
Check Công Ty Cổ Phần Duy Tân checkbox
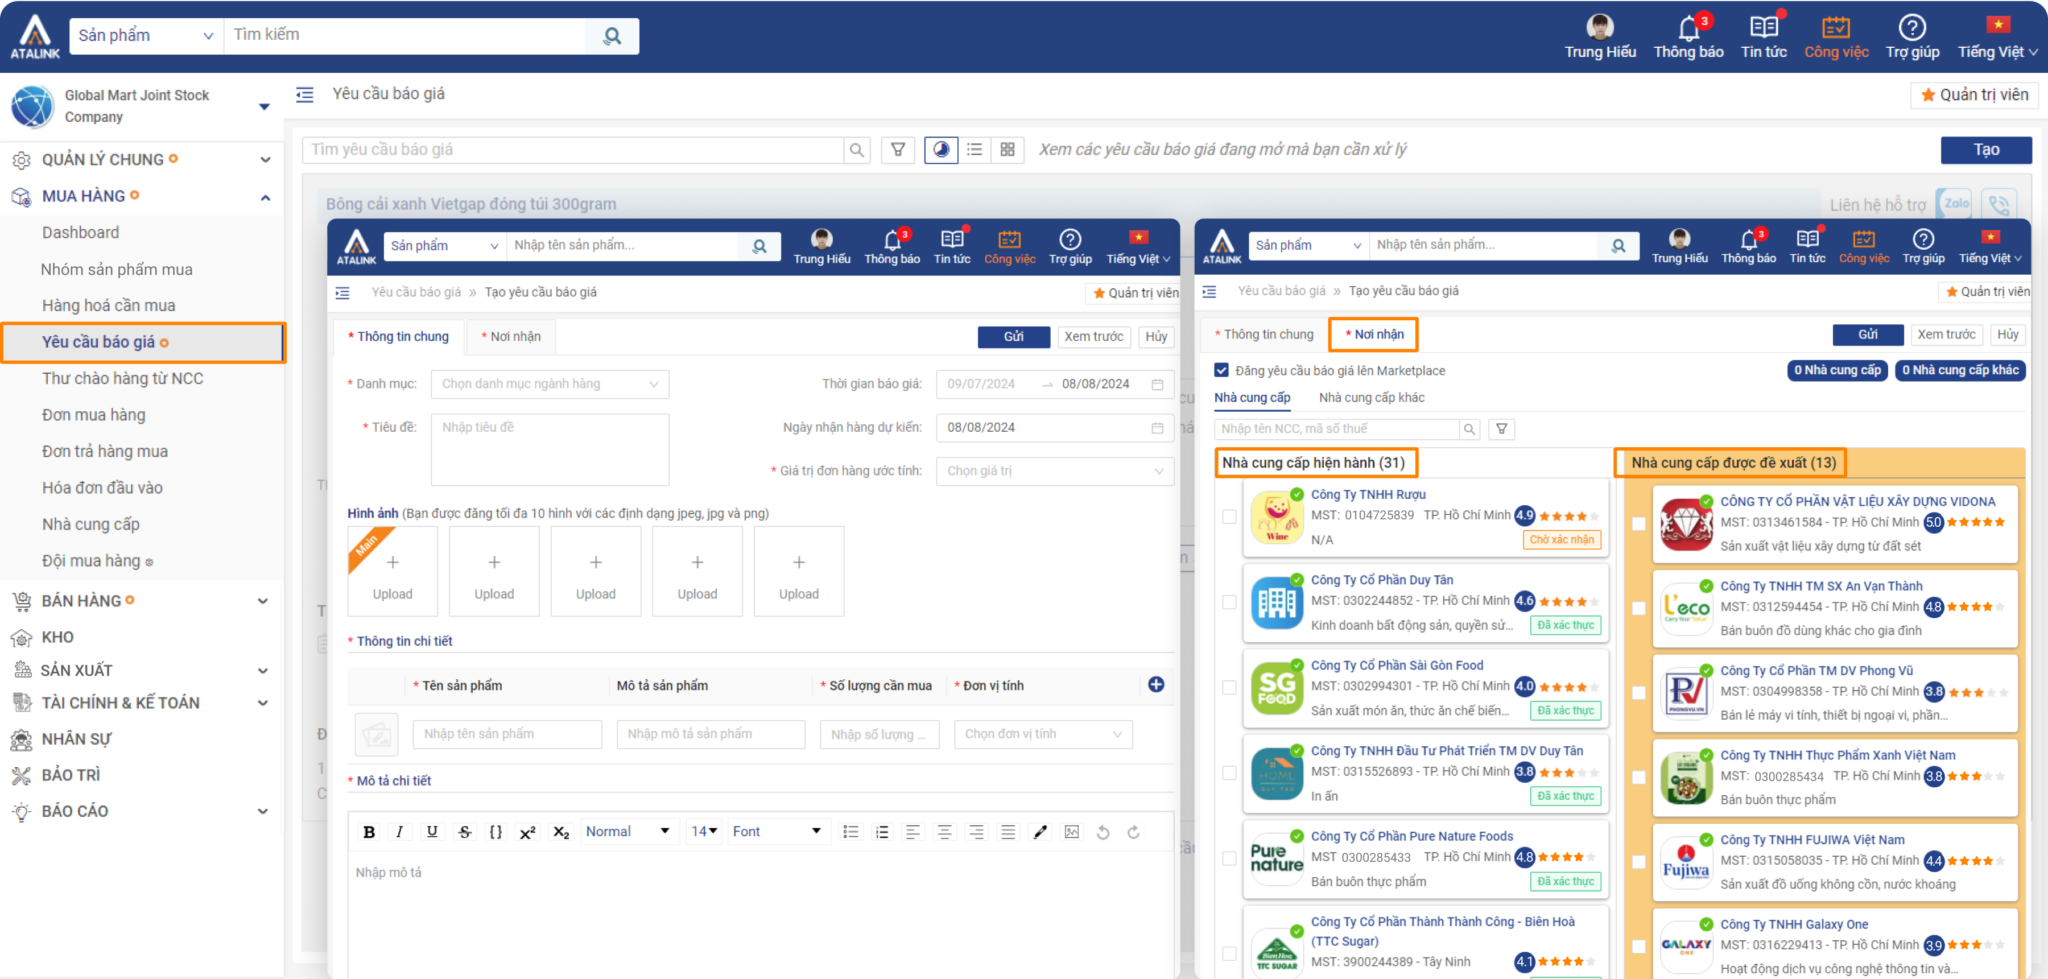(1229, 602)
